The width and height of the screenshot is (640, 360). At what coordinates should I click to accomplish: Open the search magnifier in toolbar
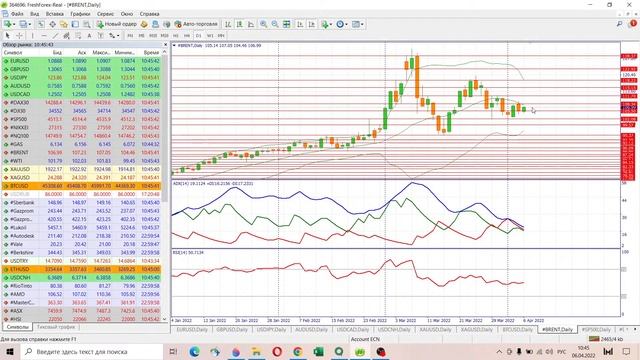[x=619, y=24]
